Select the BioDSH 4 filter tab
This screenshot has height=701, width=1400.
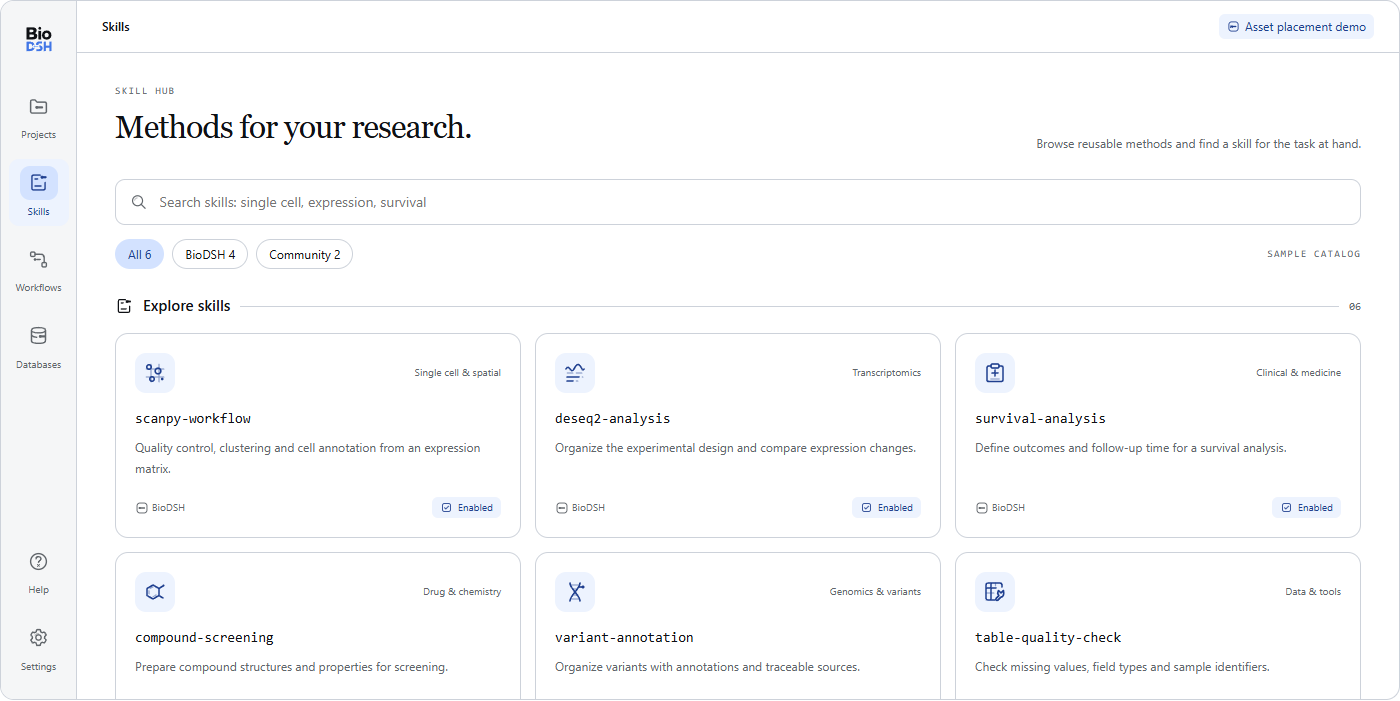(210, 254)
